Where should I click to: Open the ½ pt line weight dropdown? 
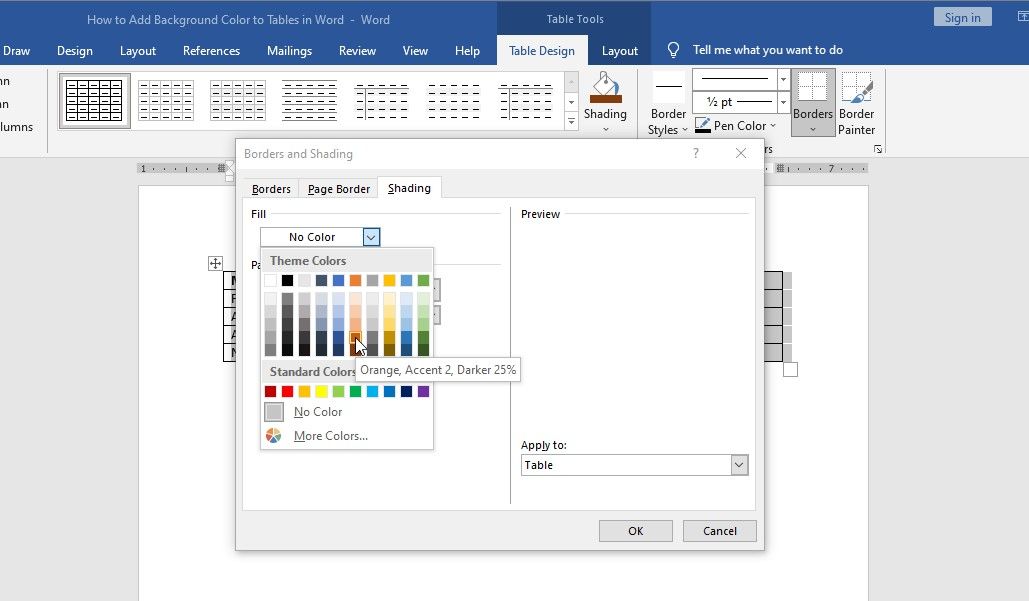pyautogui.click(x=783, y=102)
